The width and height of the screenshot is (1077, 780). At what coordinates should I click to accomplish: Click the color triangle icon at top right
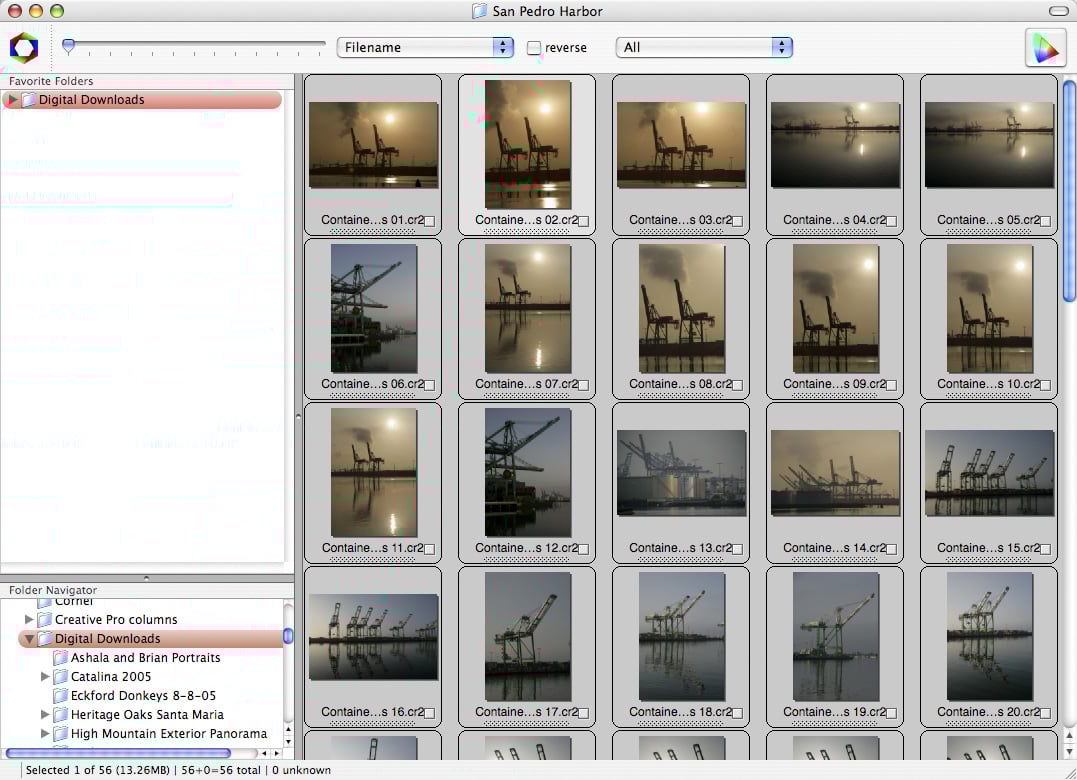(x=1045, y=48)
